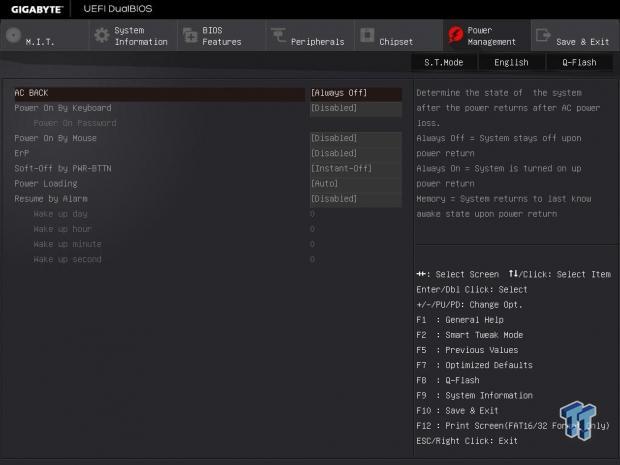
Task: Click the GIGABYTE logo
Action: click(x=37, y=9)
